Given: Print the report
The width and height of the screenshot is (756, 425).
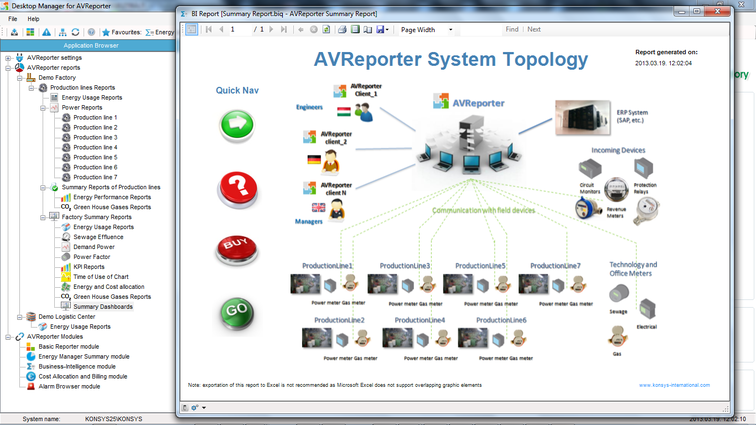Looking at the screenshot, I should (x=342, y=29).
